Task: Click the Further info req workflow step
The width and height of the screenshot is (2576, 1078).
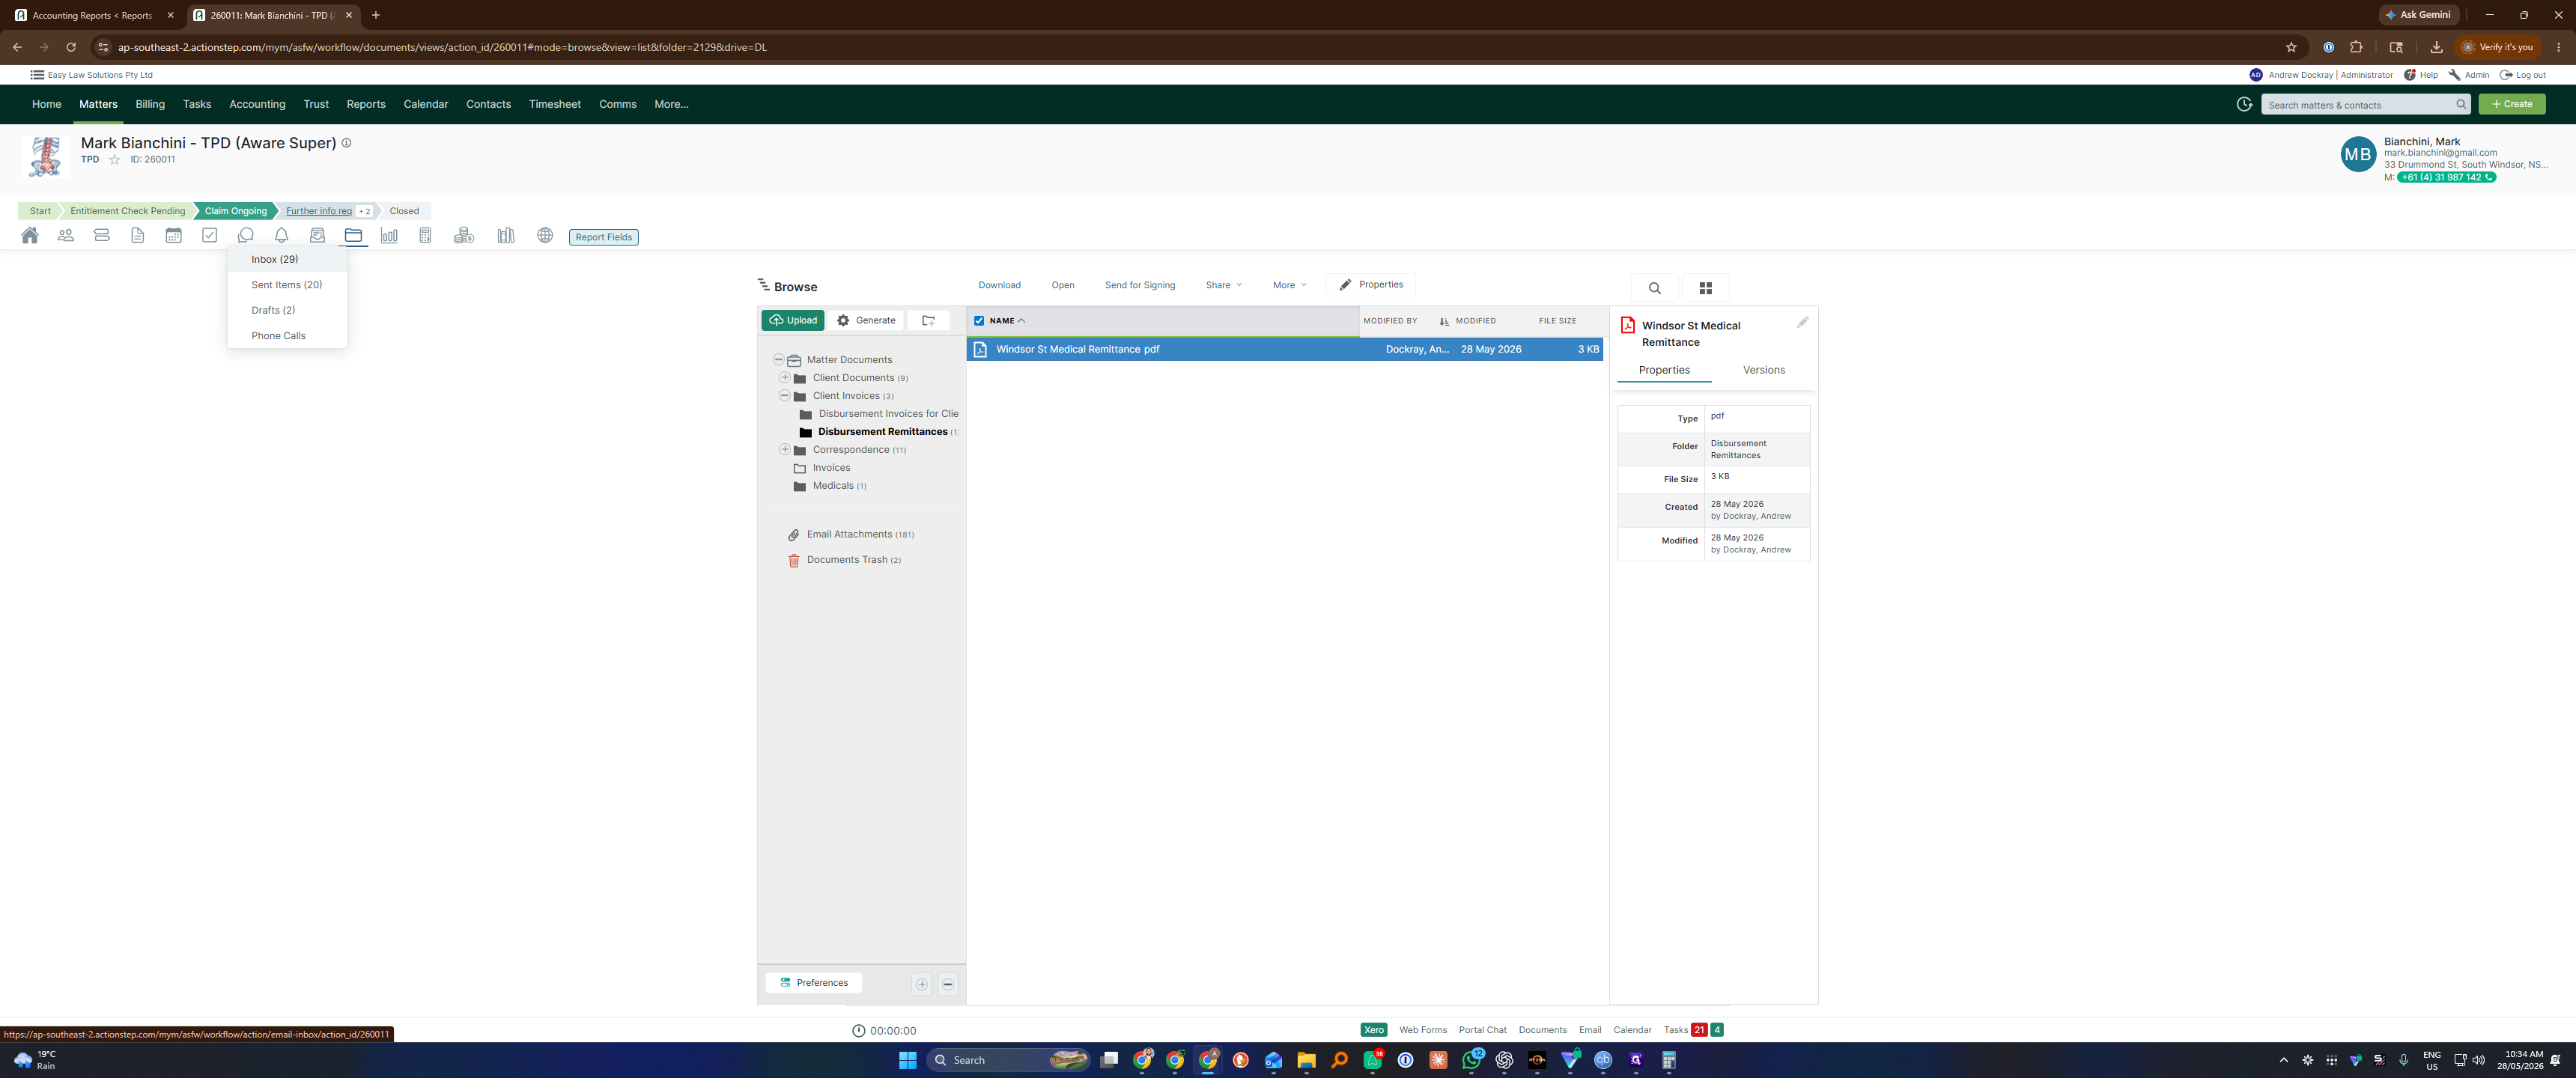Action: [319, 211]
